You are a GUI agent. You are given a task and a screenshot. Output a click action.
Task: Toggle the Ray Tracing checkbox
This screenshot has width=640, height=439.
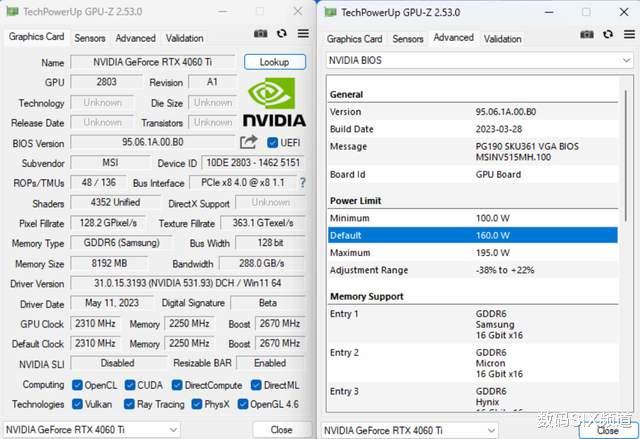point(129,404)
